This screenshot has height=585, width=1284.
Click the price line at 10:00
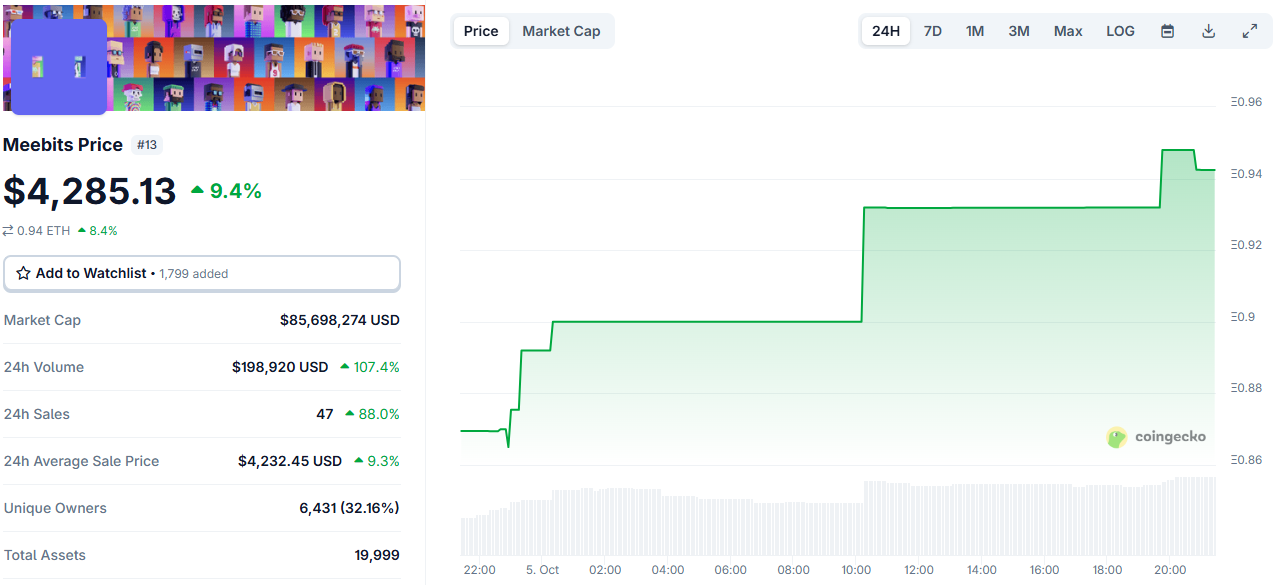[x=856, y=321]
